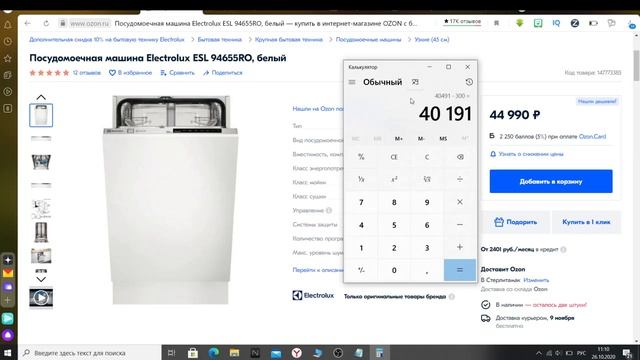
Task: Reload the page with refresh icon
Action: [x=46, y=23]
